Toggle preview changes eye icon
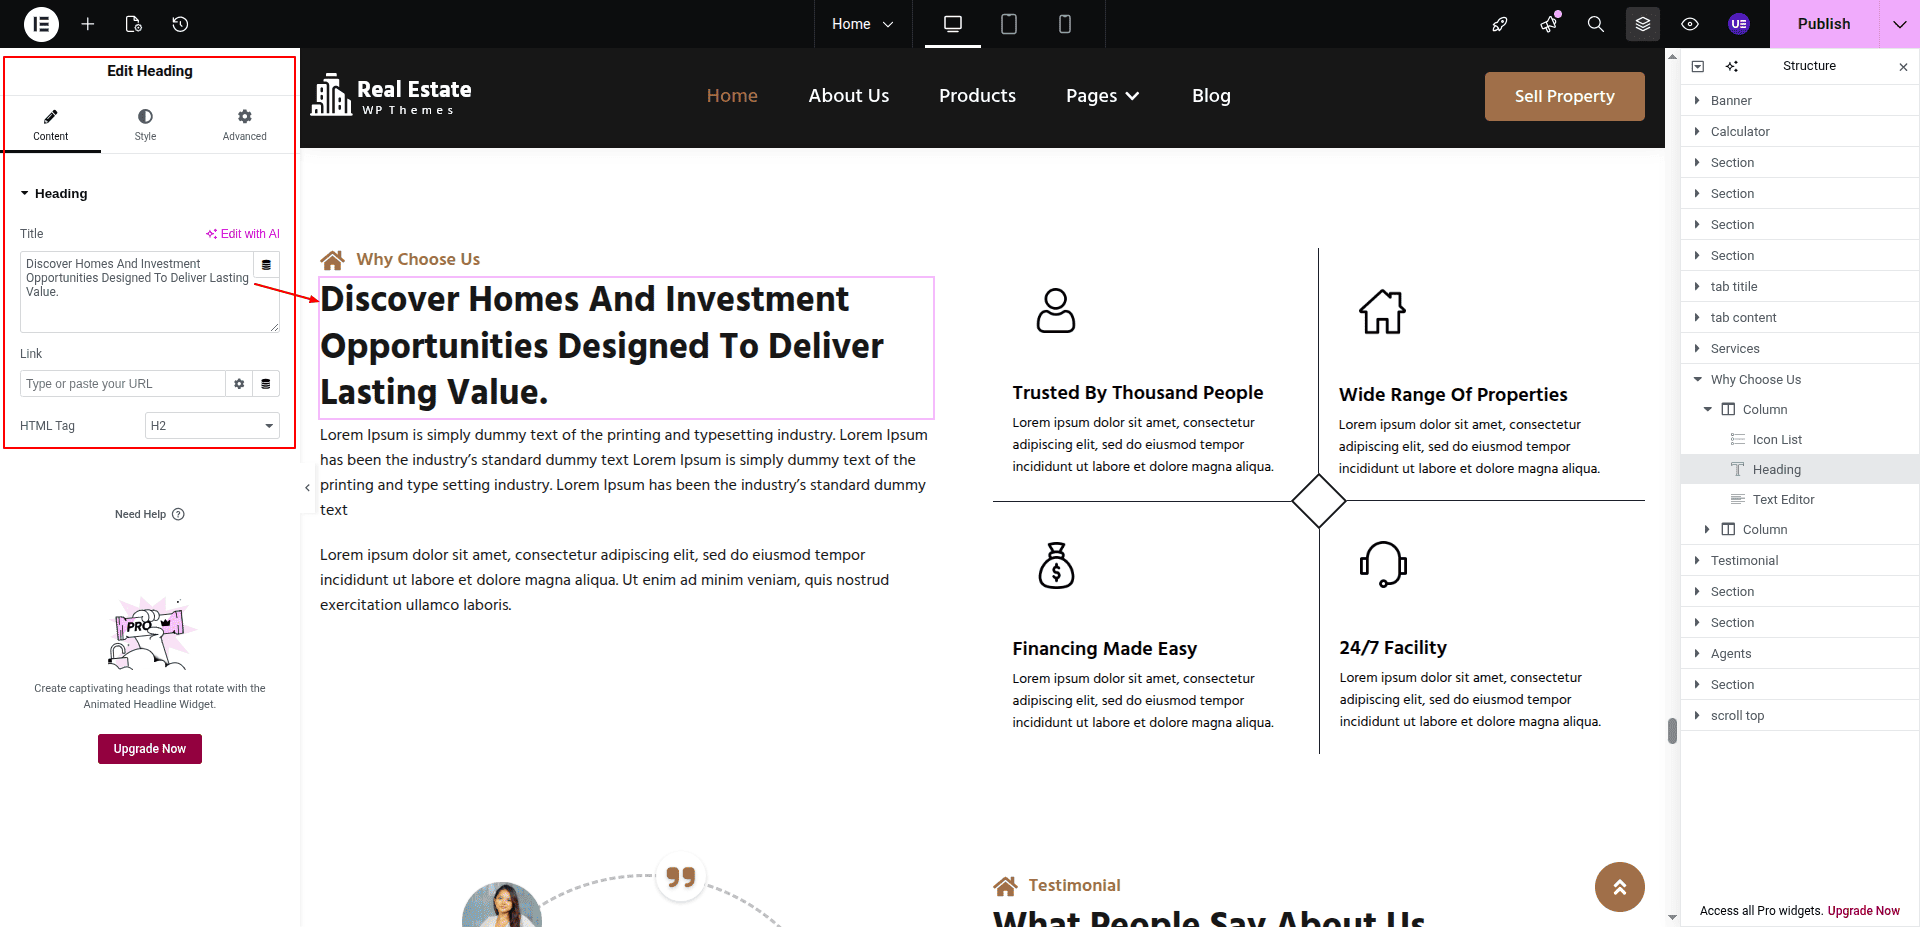 tap(1690, 24)
